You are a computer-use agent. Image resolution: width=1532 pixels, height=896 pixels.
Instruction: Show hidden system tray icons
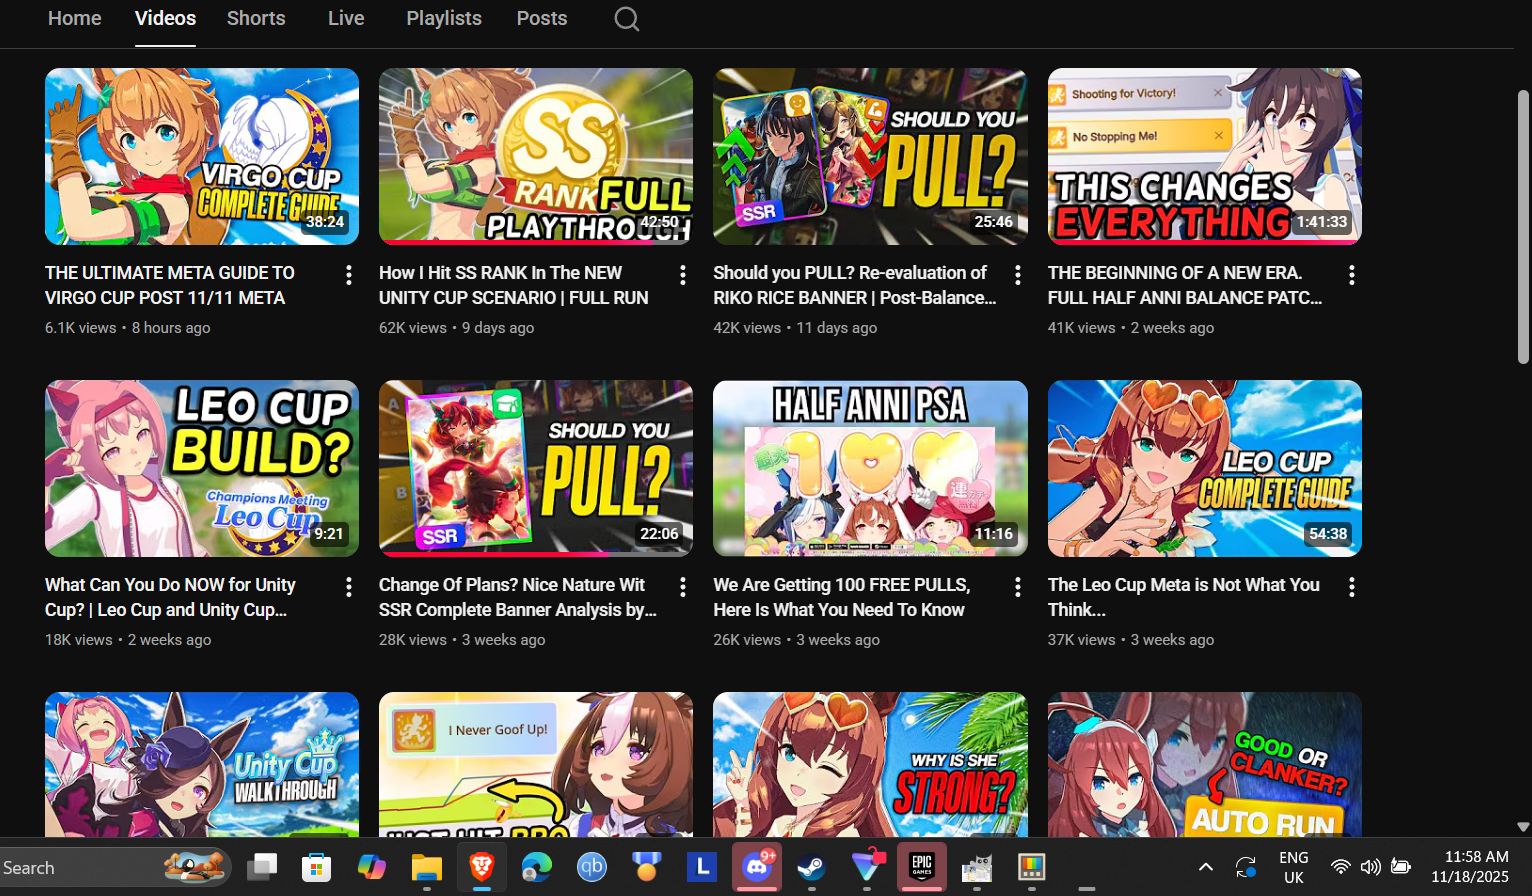(x=1206, y=867)
